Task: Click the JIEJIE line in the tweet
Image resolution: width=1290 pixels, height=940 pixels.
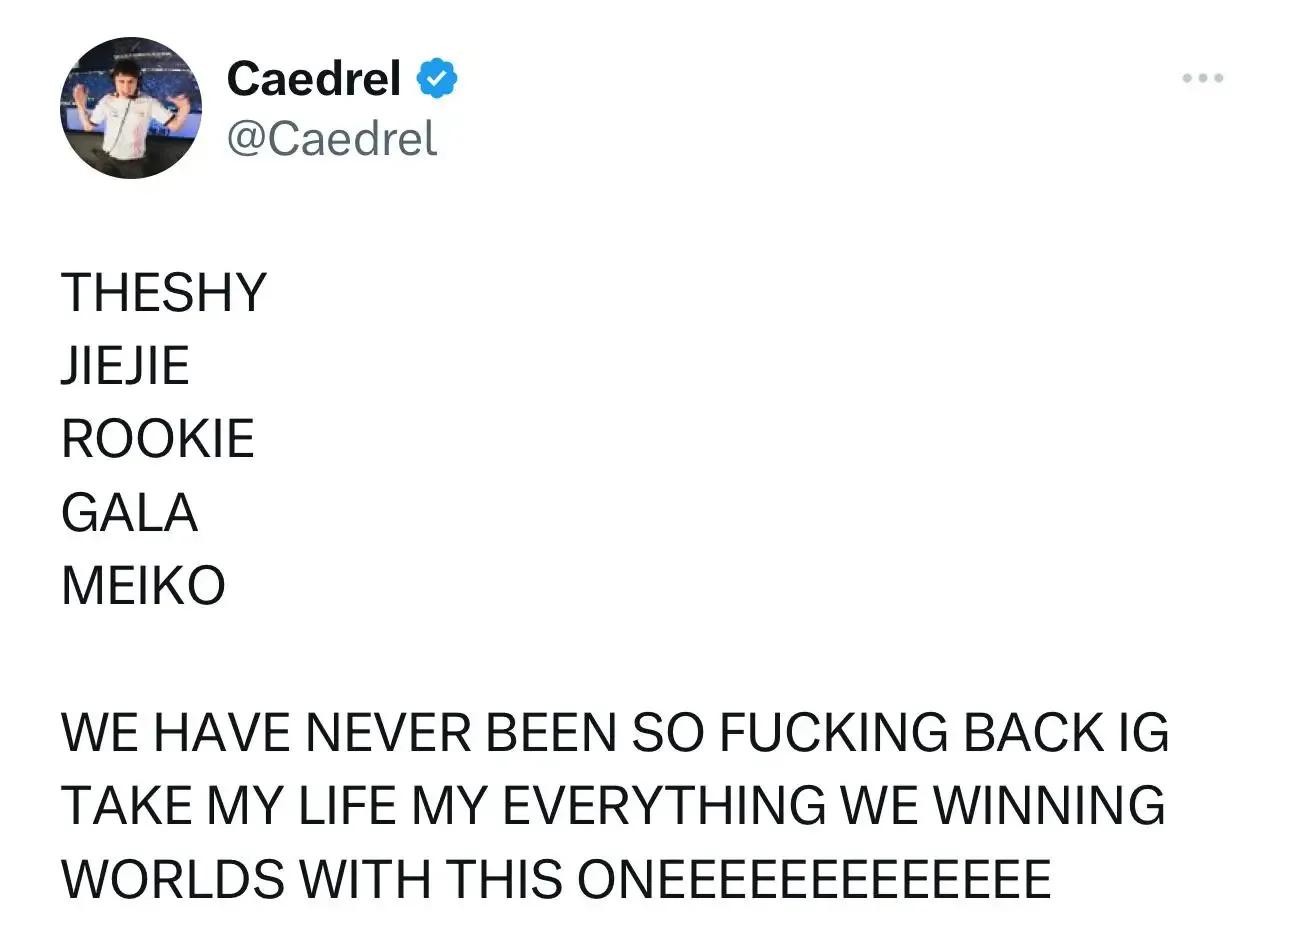Action: point(125,365)
